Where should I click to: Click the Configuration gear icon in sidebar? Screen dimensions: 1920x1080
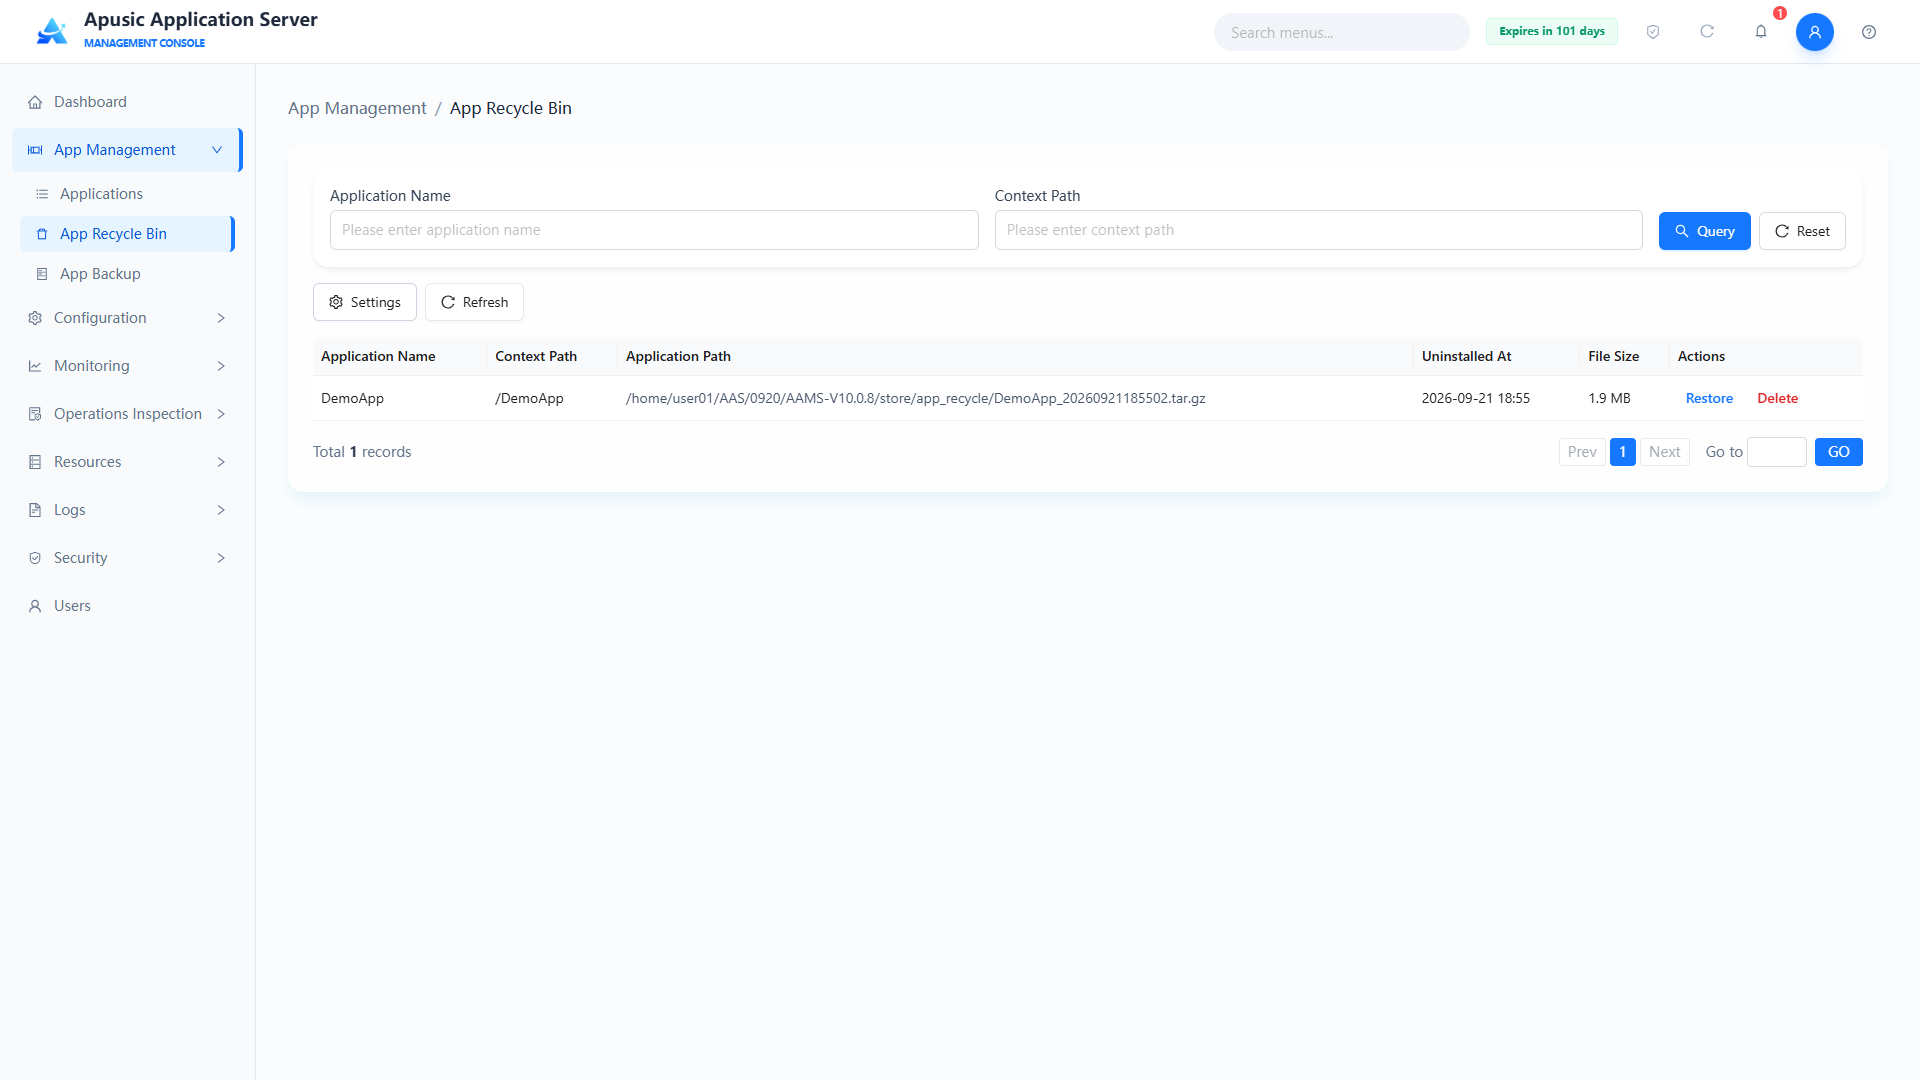coord(35,318)
